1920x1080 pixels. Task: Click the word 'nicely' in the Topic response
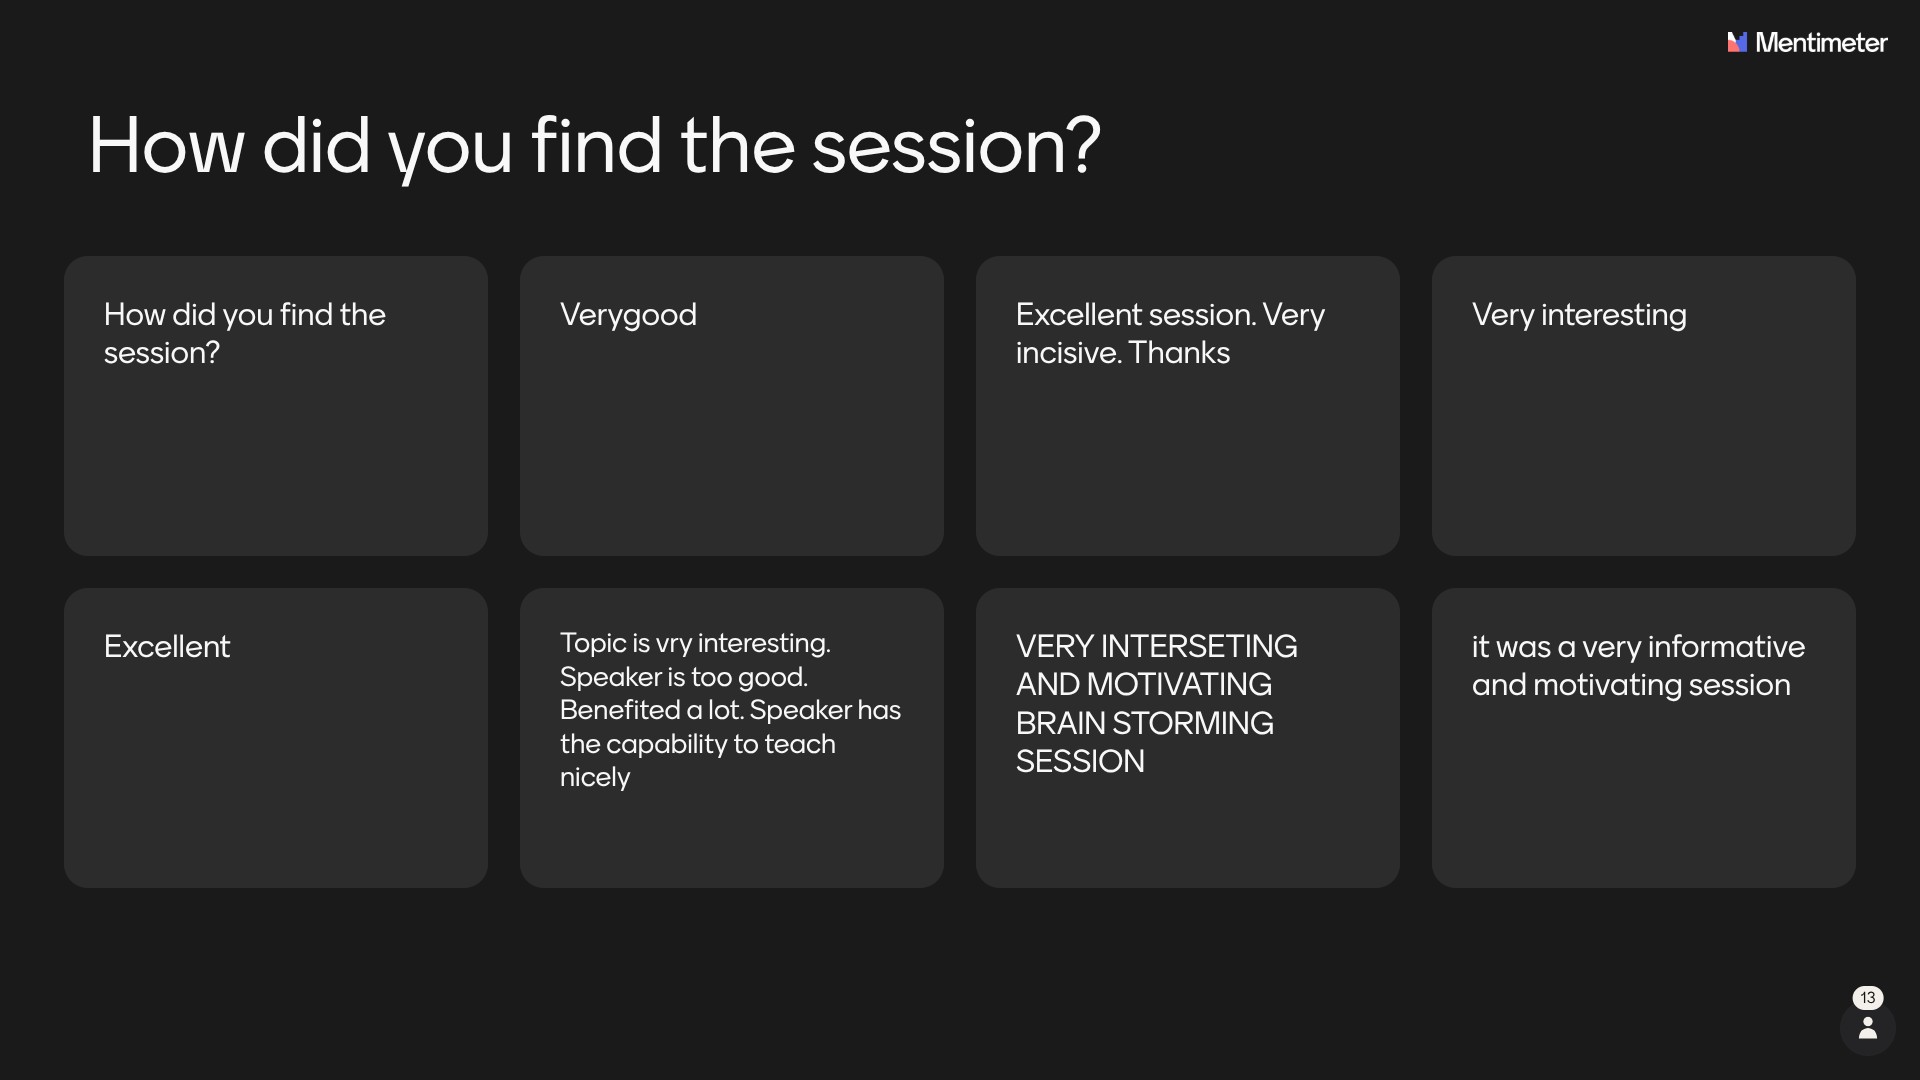coord(595,777)
